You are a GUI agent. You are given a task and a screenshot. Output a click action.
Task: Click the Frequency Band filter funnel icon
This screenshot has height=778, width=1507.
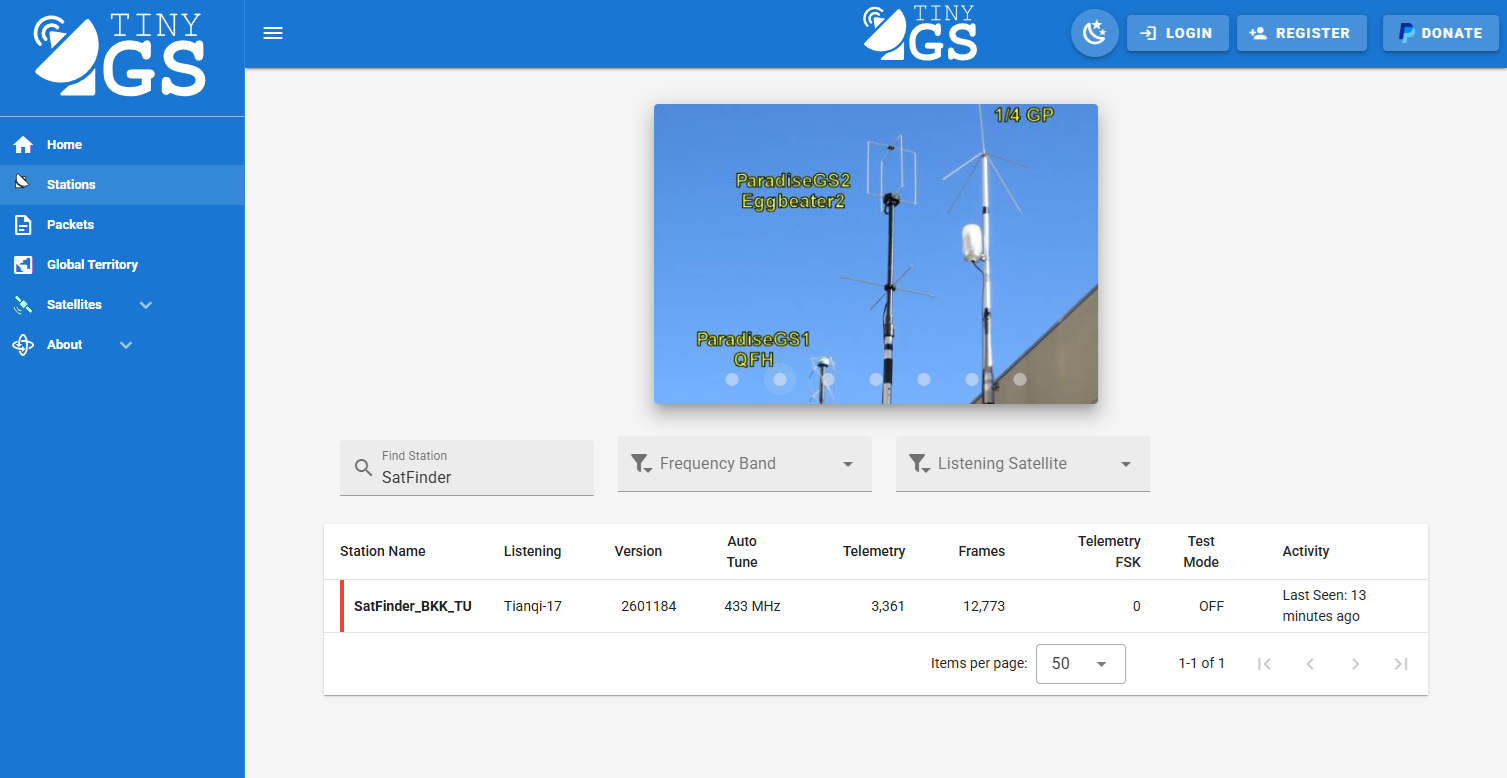click(x=641, y=463)
